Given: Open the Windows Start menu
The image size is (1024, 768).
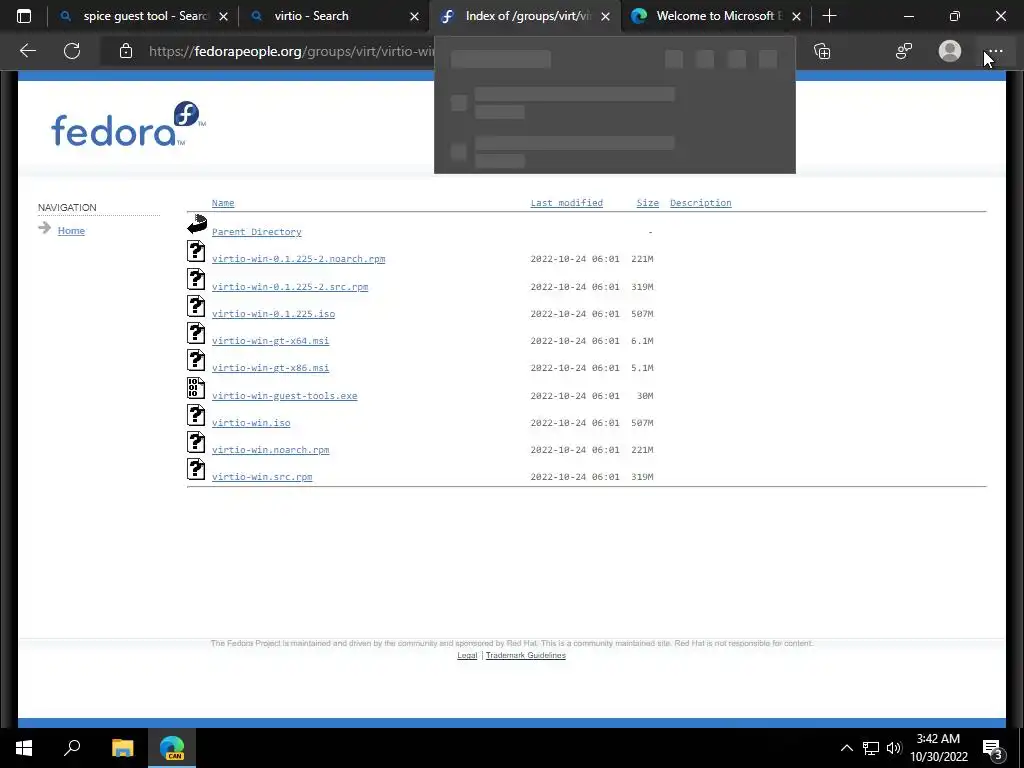Looking at the screenshot, I should 24,748.
